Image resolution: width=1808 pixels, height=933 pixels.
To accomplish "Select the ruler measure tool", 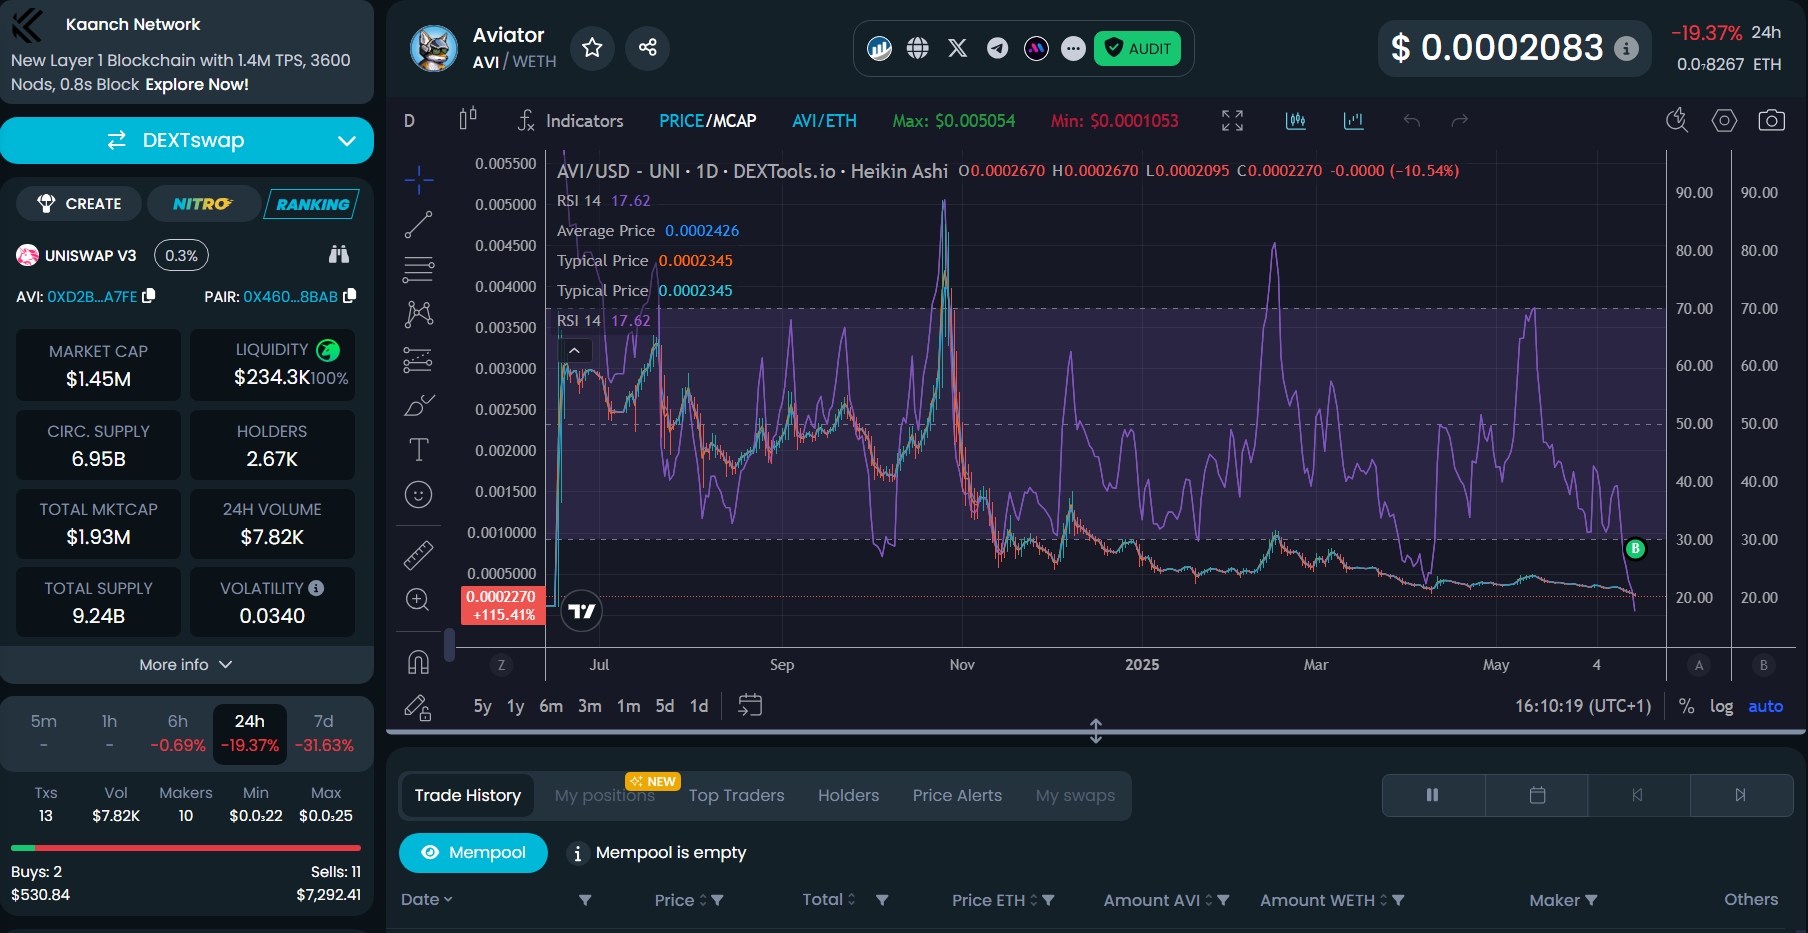I will 418,554.
